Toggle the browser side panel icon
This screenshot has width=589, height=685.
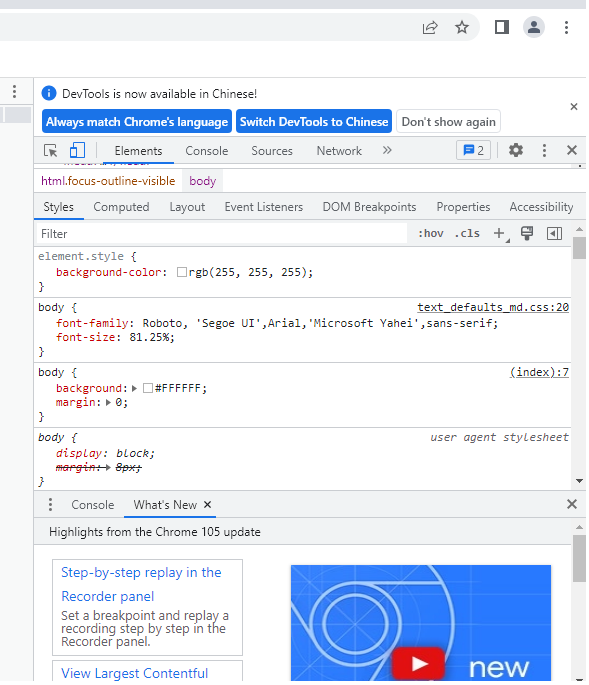click(x=502, y=28)
